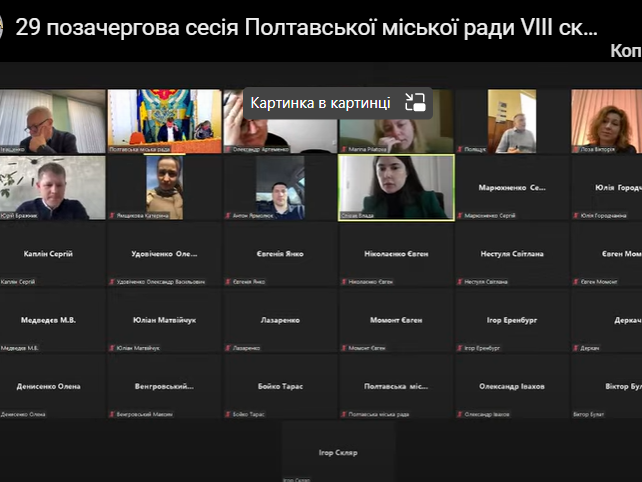Click the Picture-in-picture icon
The height and width of the screenshot is (482, 642).
point(415,102)
